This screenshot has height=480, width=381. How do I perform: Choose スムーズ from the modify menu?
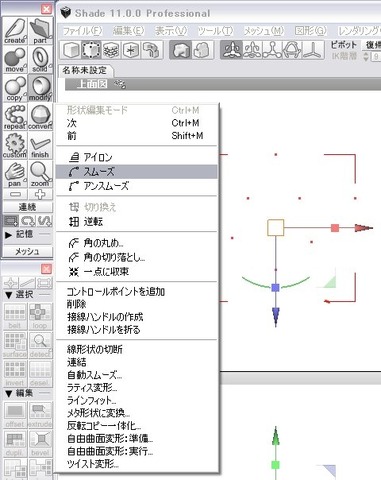click(x=136, y=172)
